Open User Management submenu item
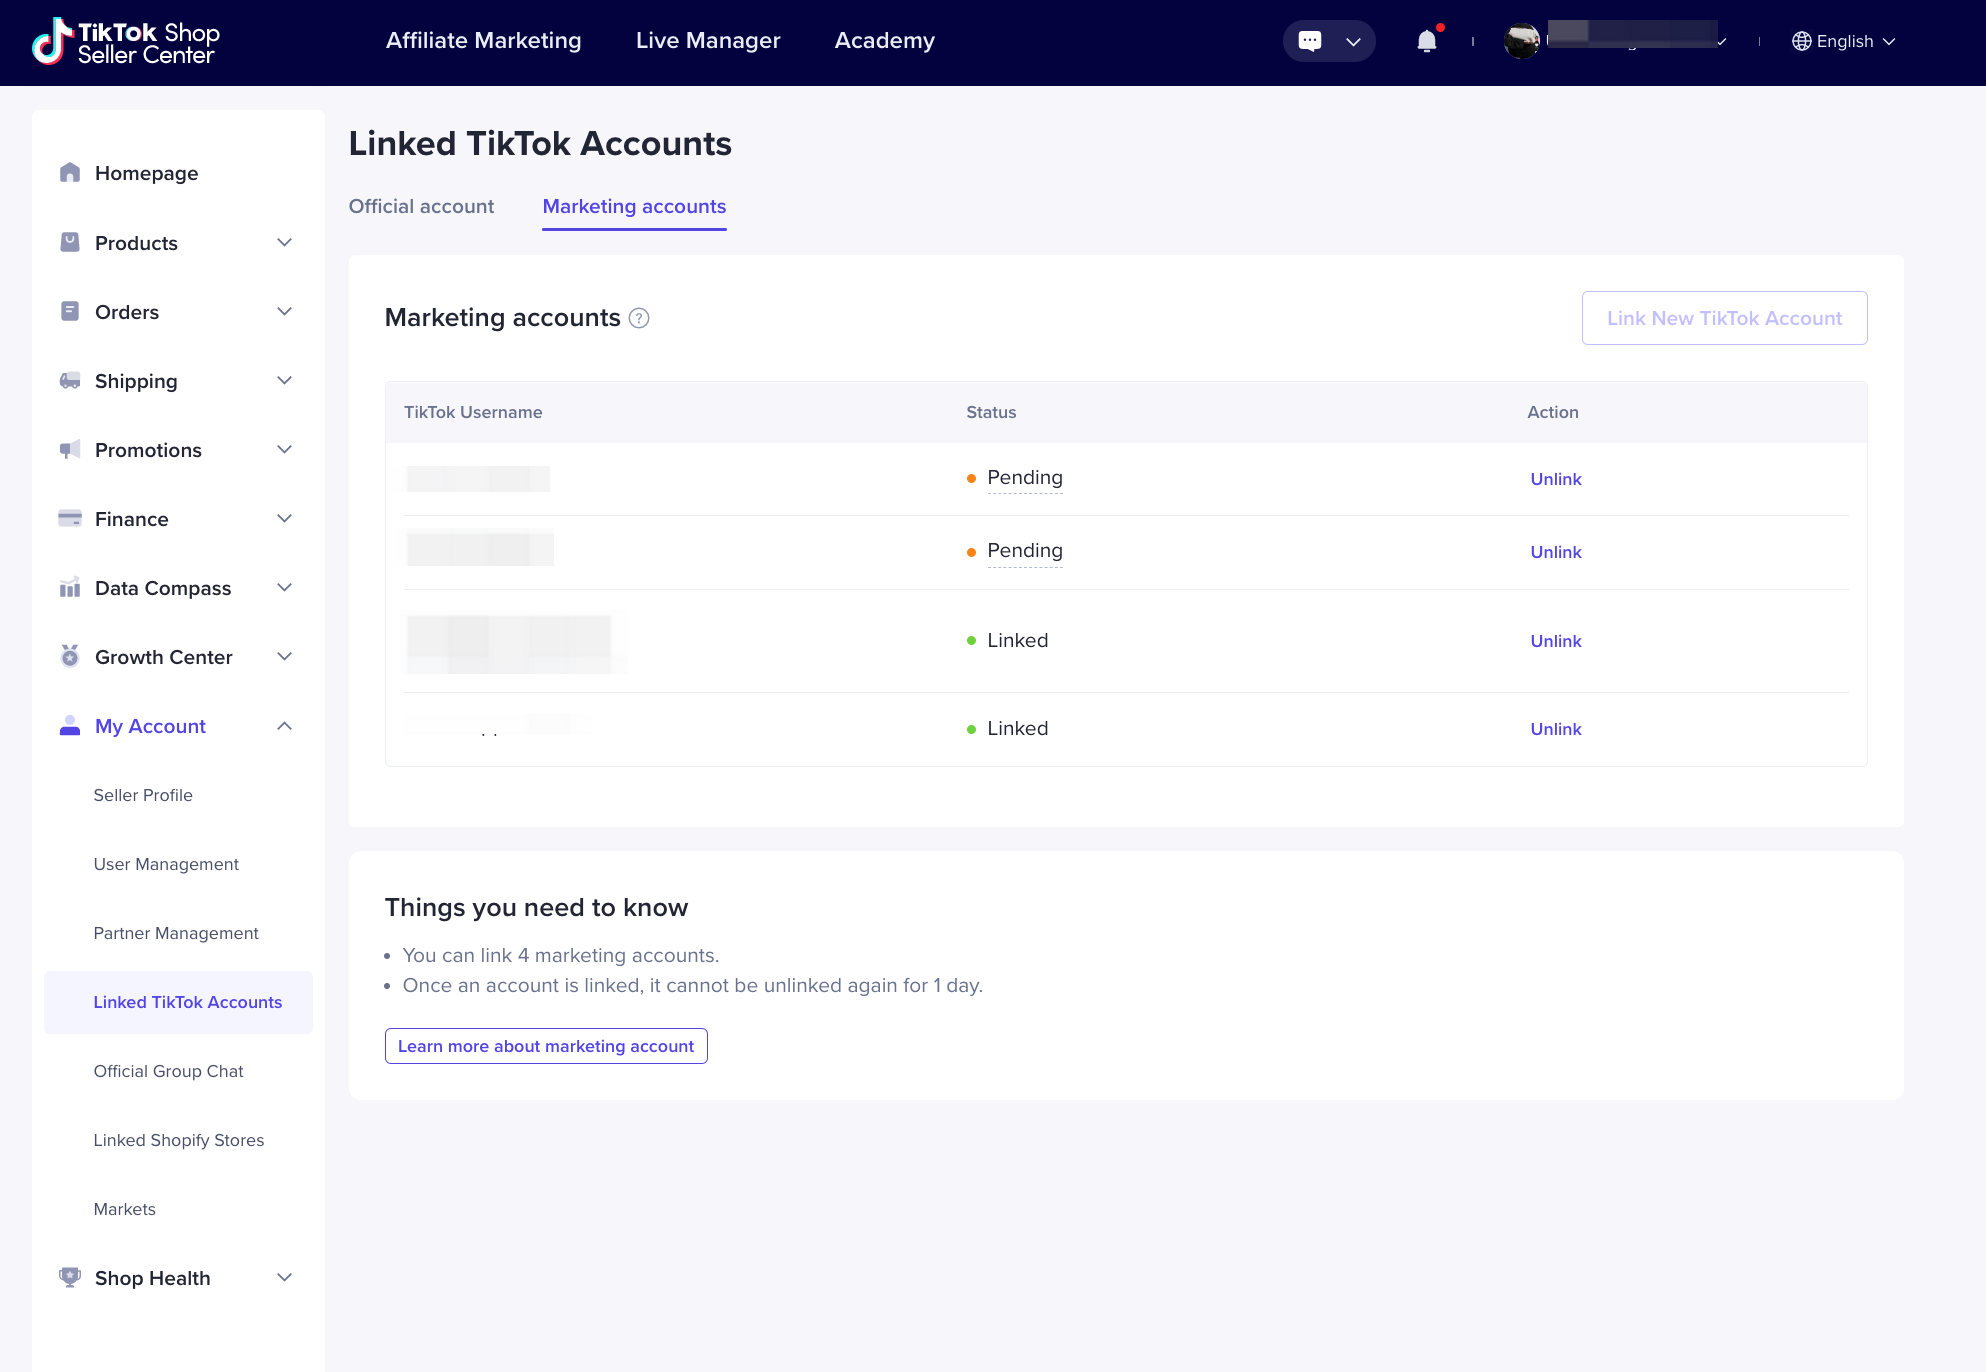Viewport: 1986px width, 1372px height. click(x=166, y=864)
